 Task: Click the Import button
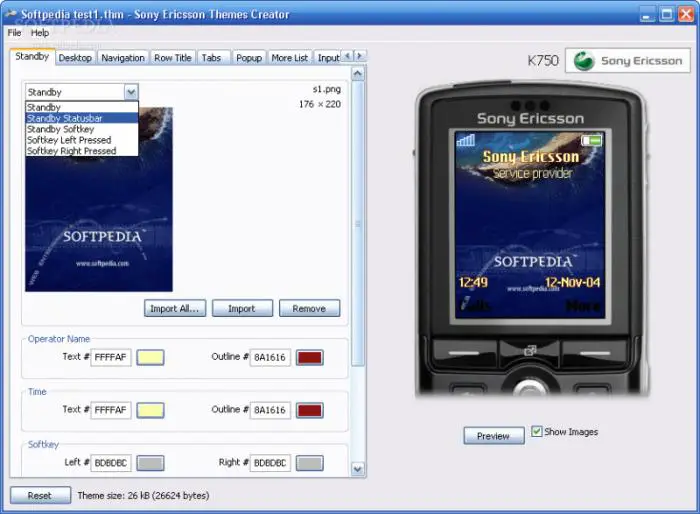pos(242,309)
